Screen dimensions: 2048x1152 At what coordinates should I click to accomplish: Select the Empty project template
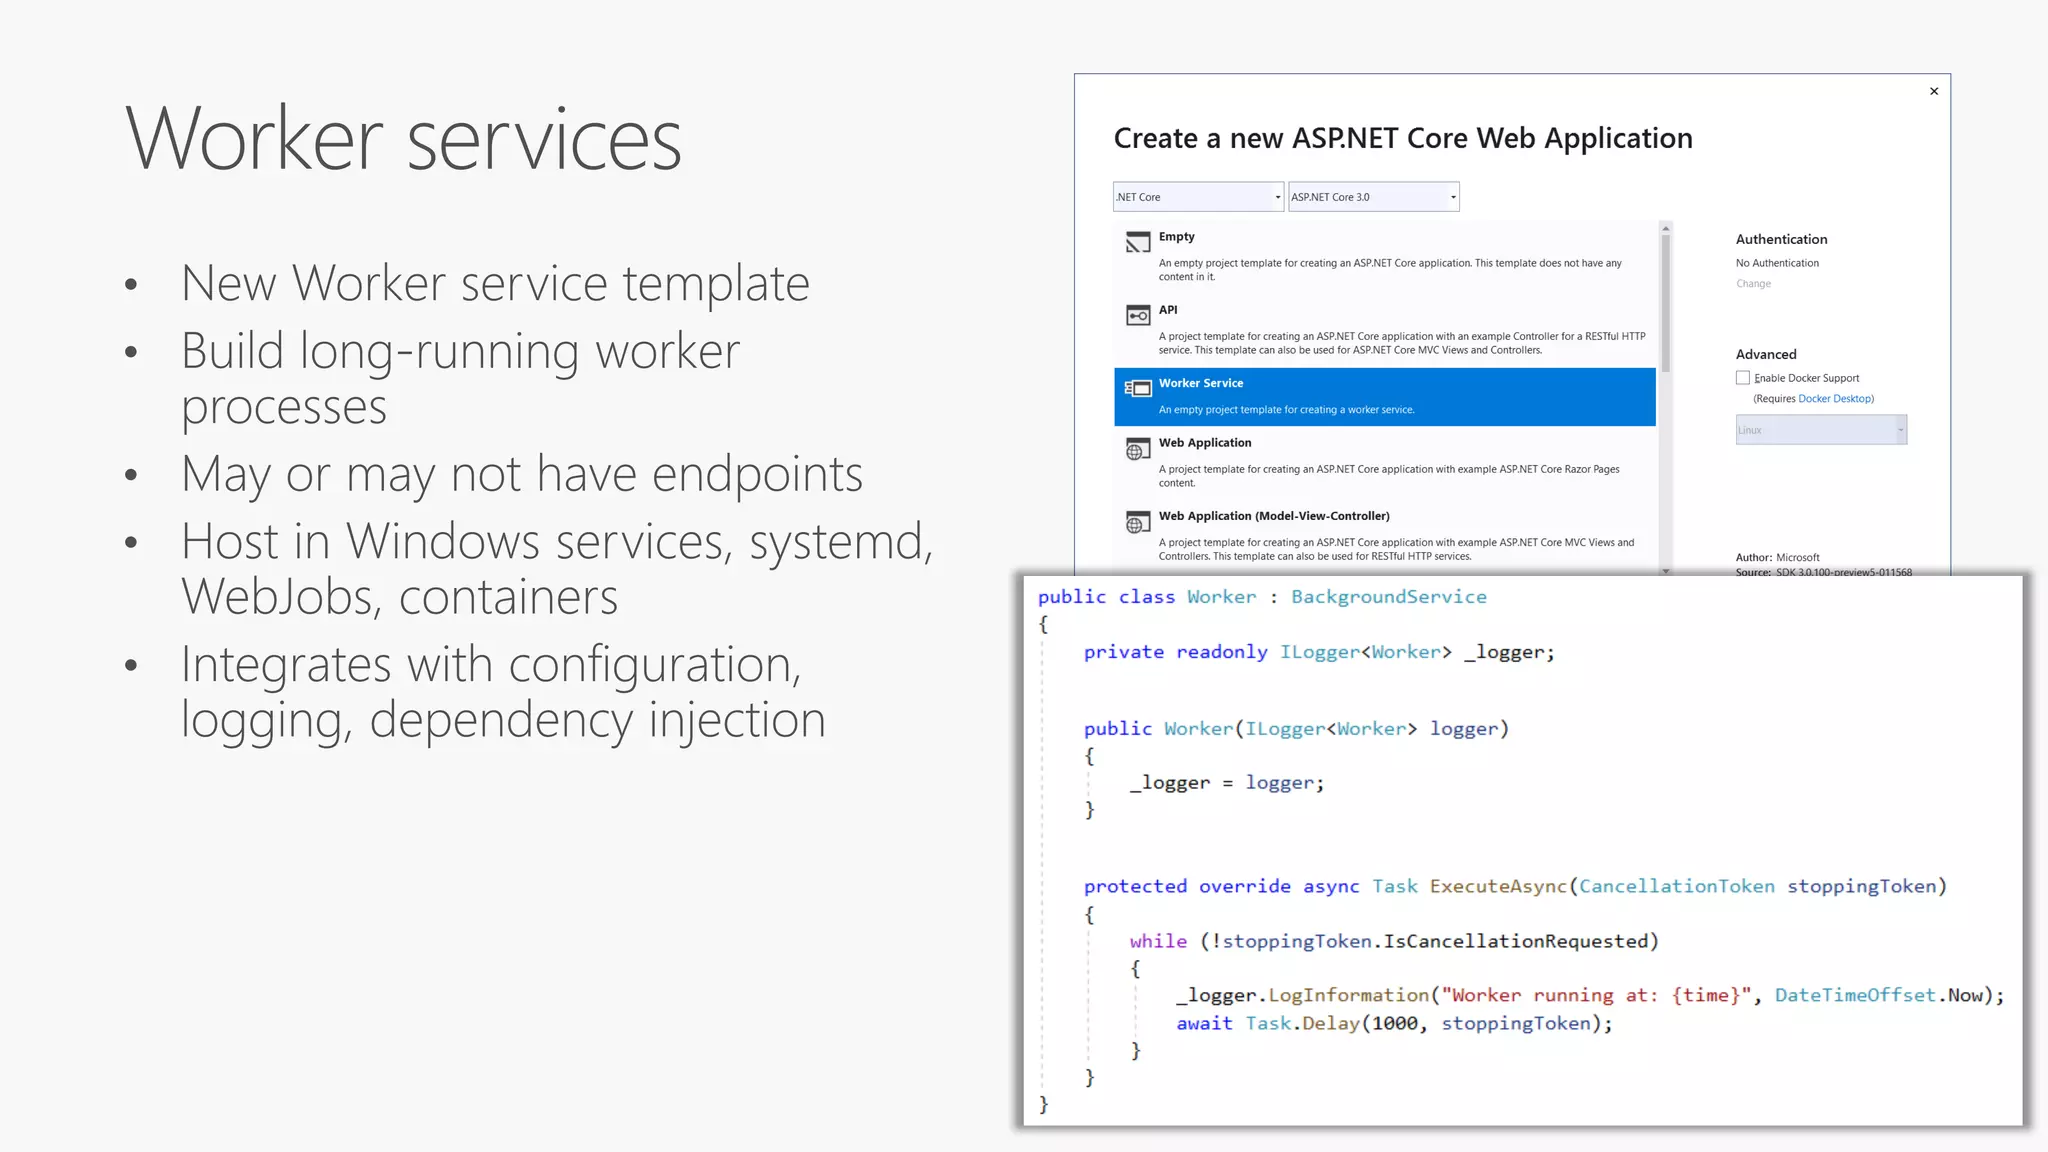1384,257
